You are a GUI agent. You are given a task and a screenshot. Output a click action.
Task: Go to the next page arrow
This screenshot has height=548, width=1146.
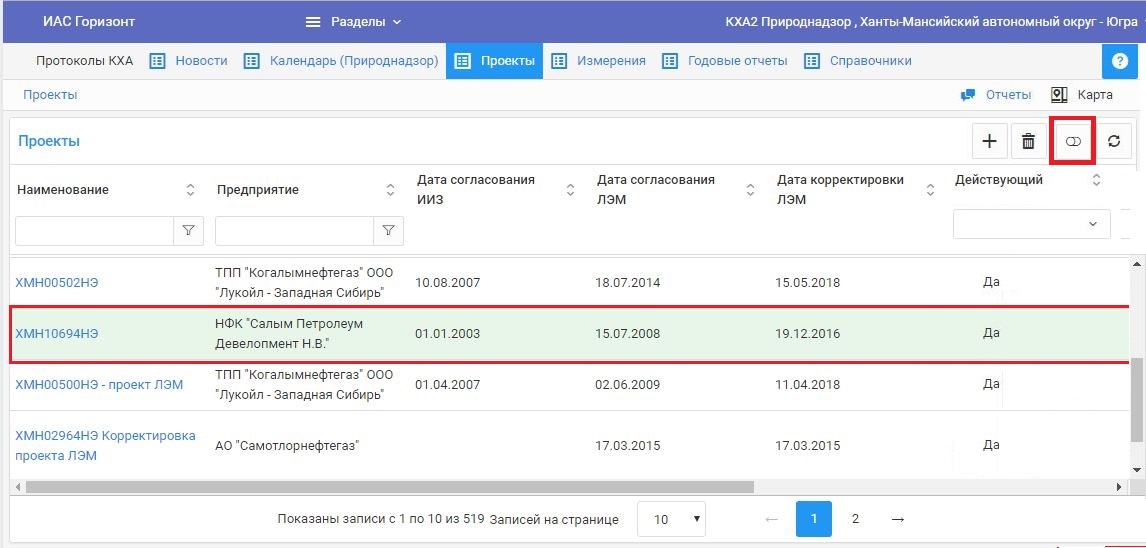tap(898, 519)
